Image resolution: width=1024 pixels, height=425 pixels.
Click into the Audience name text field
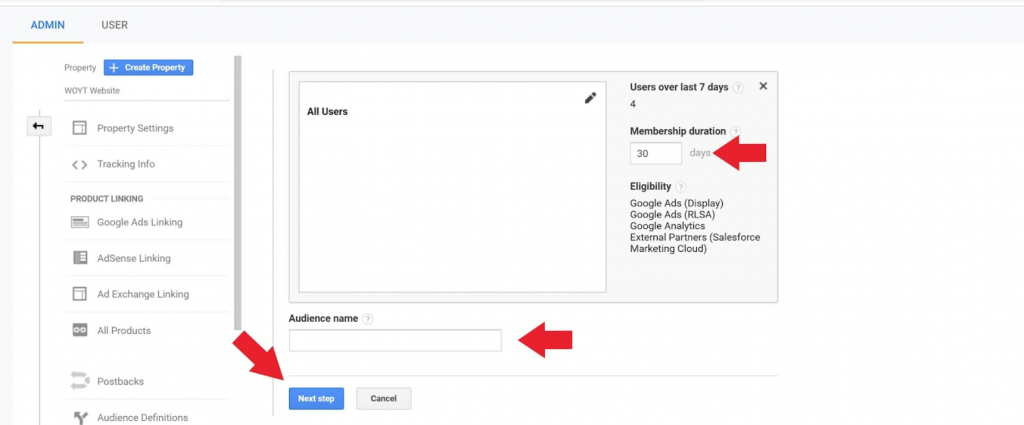(x=395, y=340)
